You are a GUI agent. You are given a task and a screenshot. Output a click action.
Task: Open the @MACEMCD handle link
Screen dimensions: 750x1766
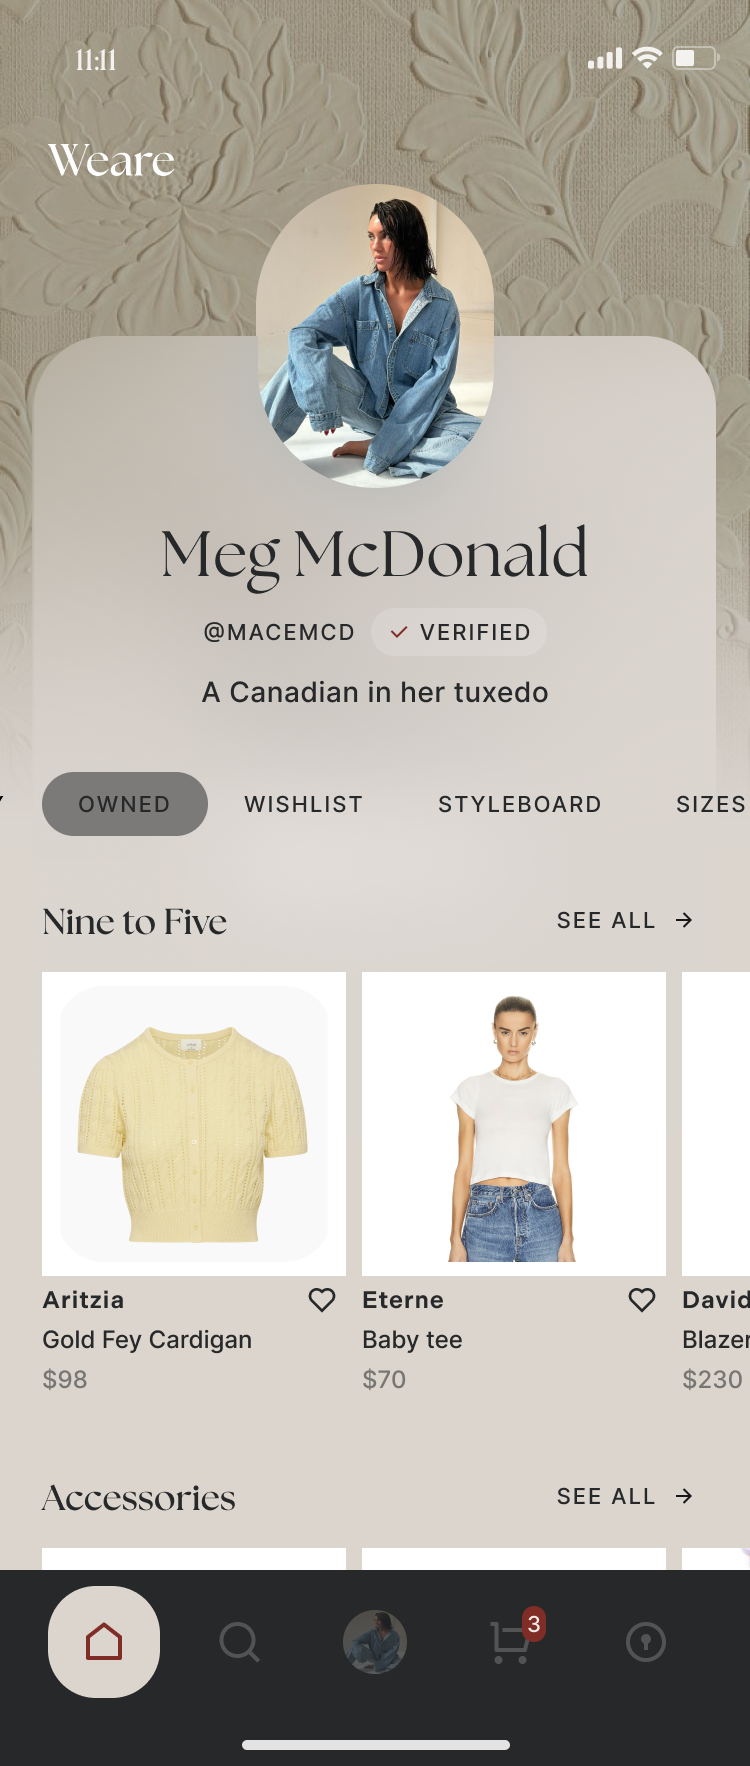pos(279,632)
